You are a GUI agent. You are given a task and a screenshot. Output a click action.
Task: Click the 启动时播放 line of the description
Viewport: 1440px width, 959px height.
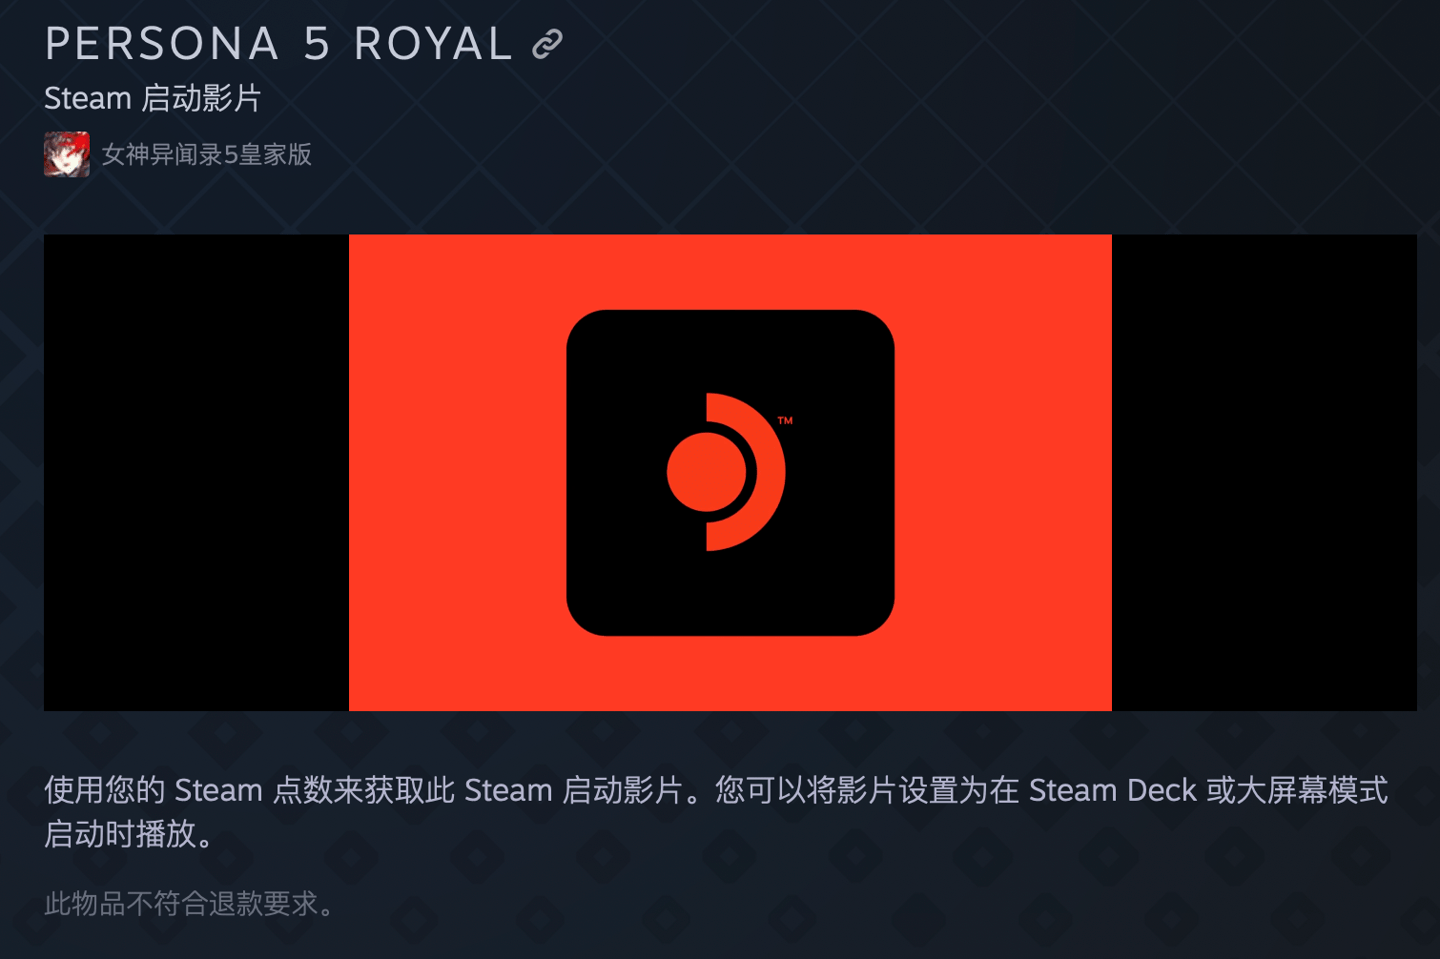128,834
